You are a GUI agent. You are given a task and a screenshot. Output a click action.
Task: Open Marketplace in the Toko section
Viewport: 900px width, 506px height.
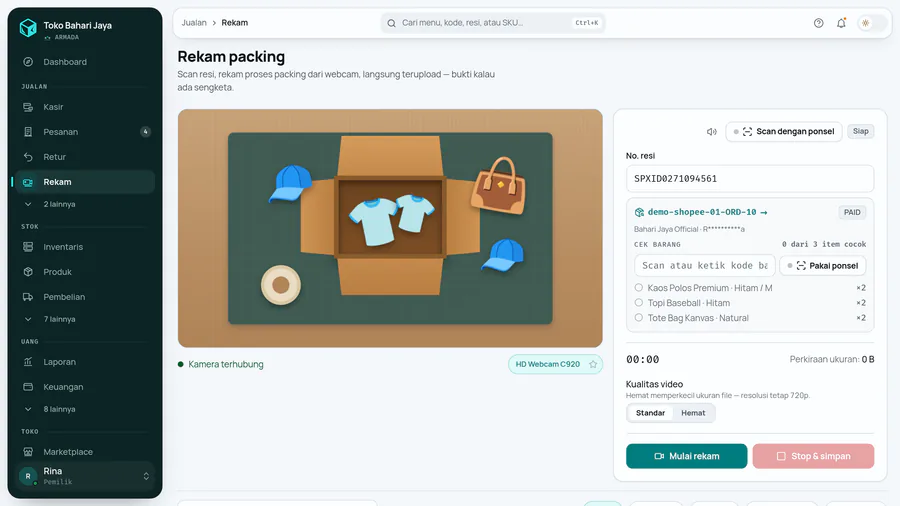[x=84, y=452]
